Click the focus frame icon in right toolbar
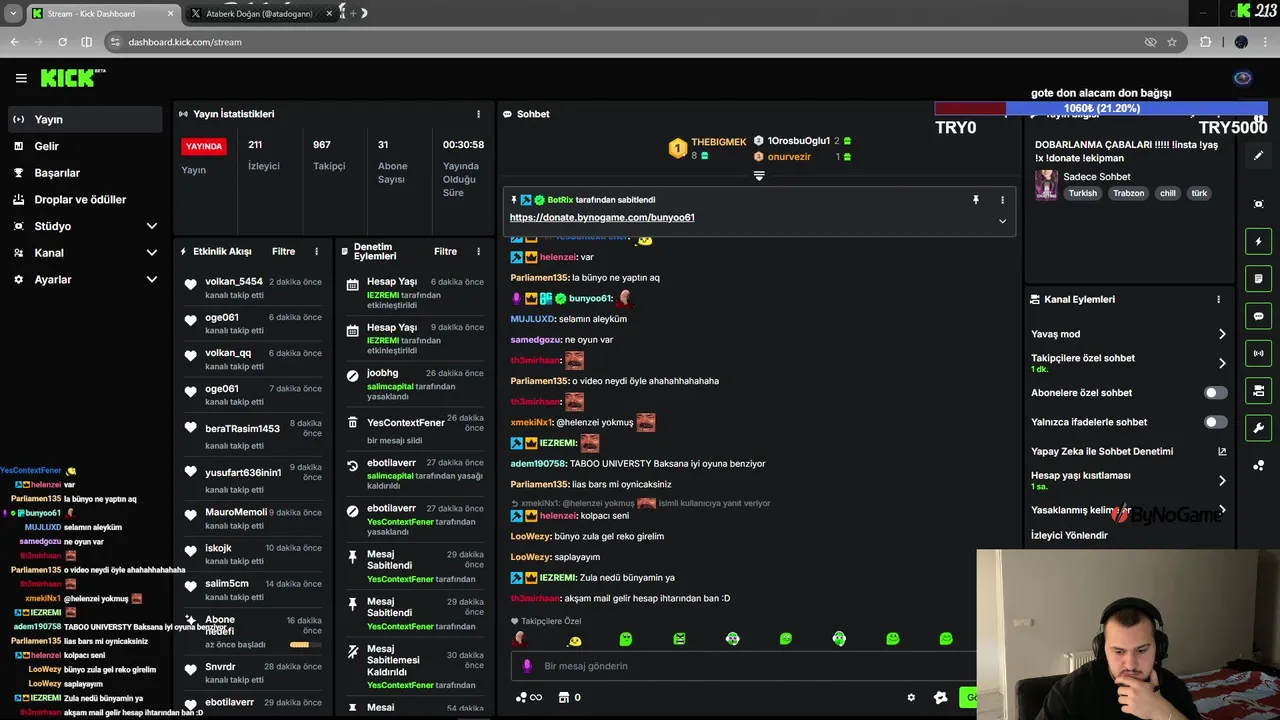 [x=1258, y=204]
